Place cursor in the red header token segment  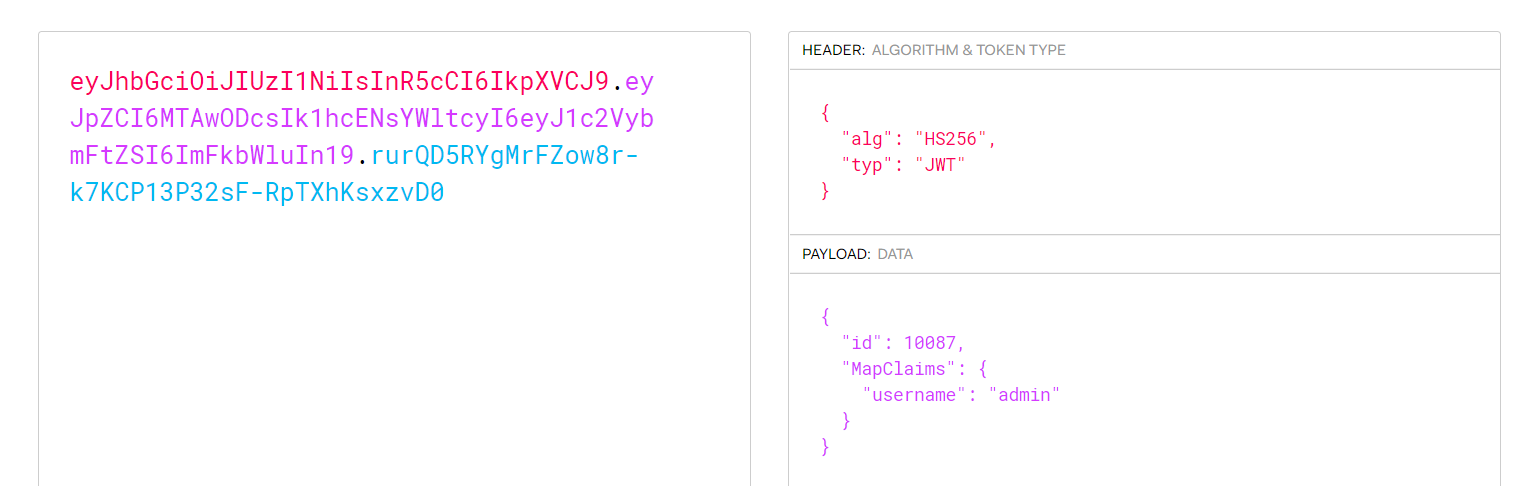(340, 81)
